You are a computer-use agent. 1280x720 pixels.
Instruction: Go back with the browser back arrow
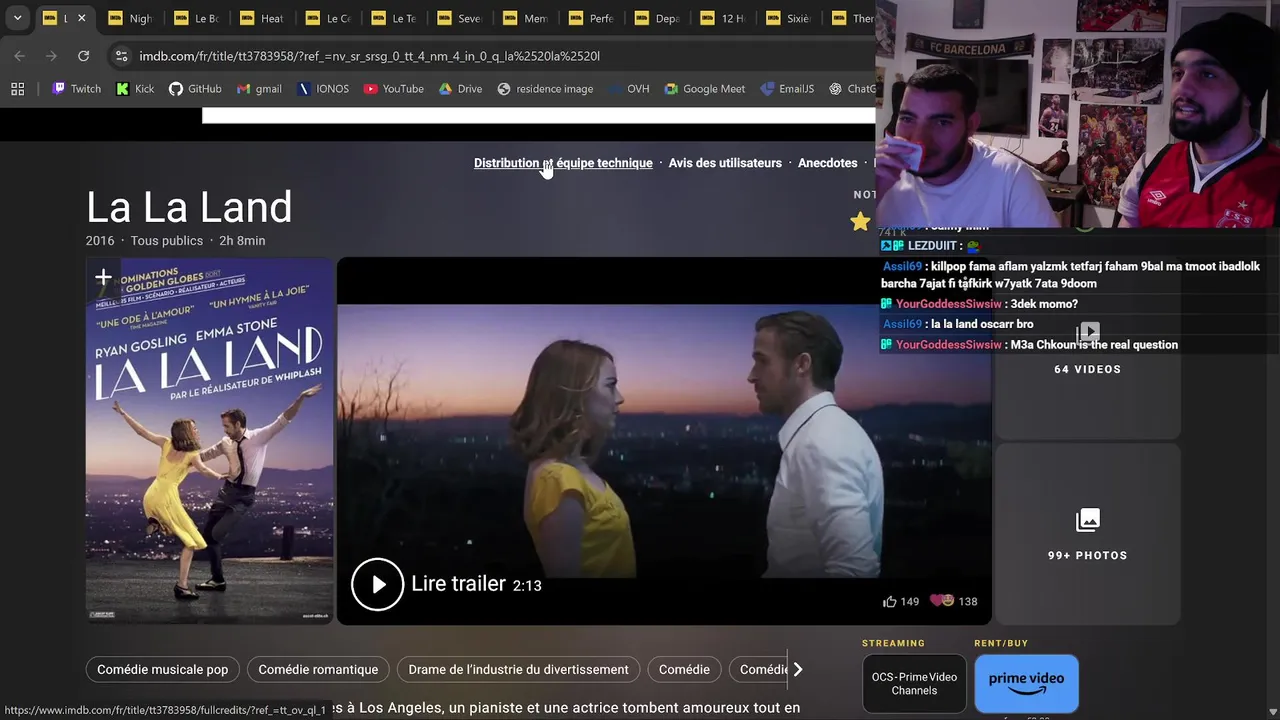20,56
